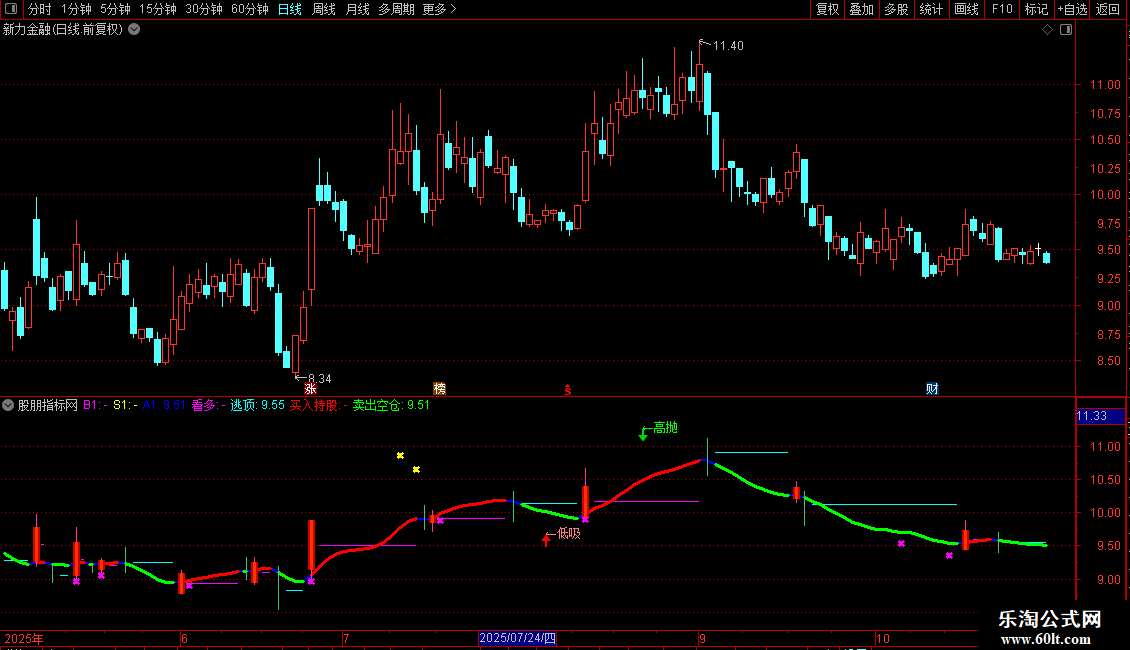This screenshot has width=1130, height=650.
Task: Click the 看多 indicator label
Action: point(204,406)
